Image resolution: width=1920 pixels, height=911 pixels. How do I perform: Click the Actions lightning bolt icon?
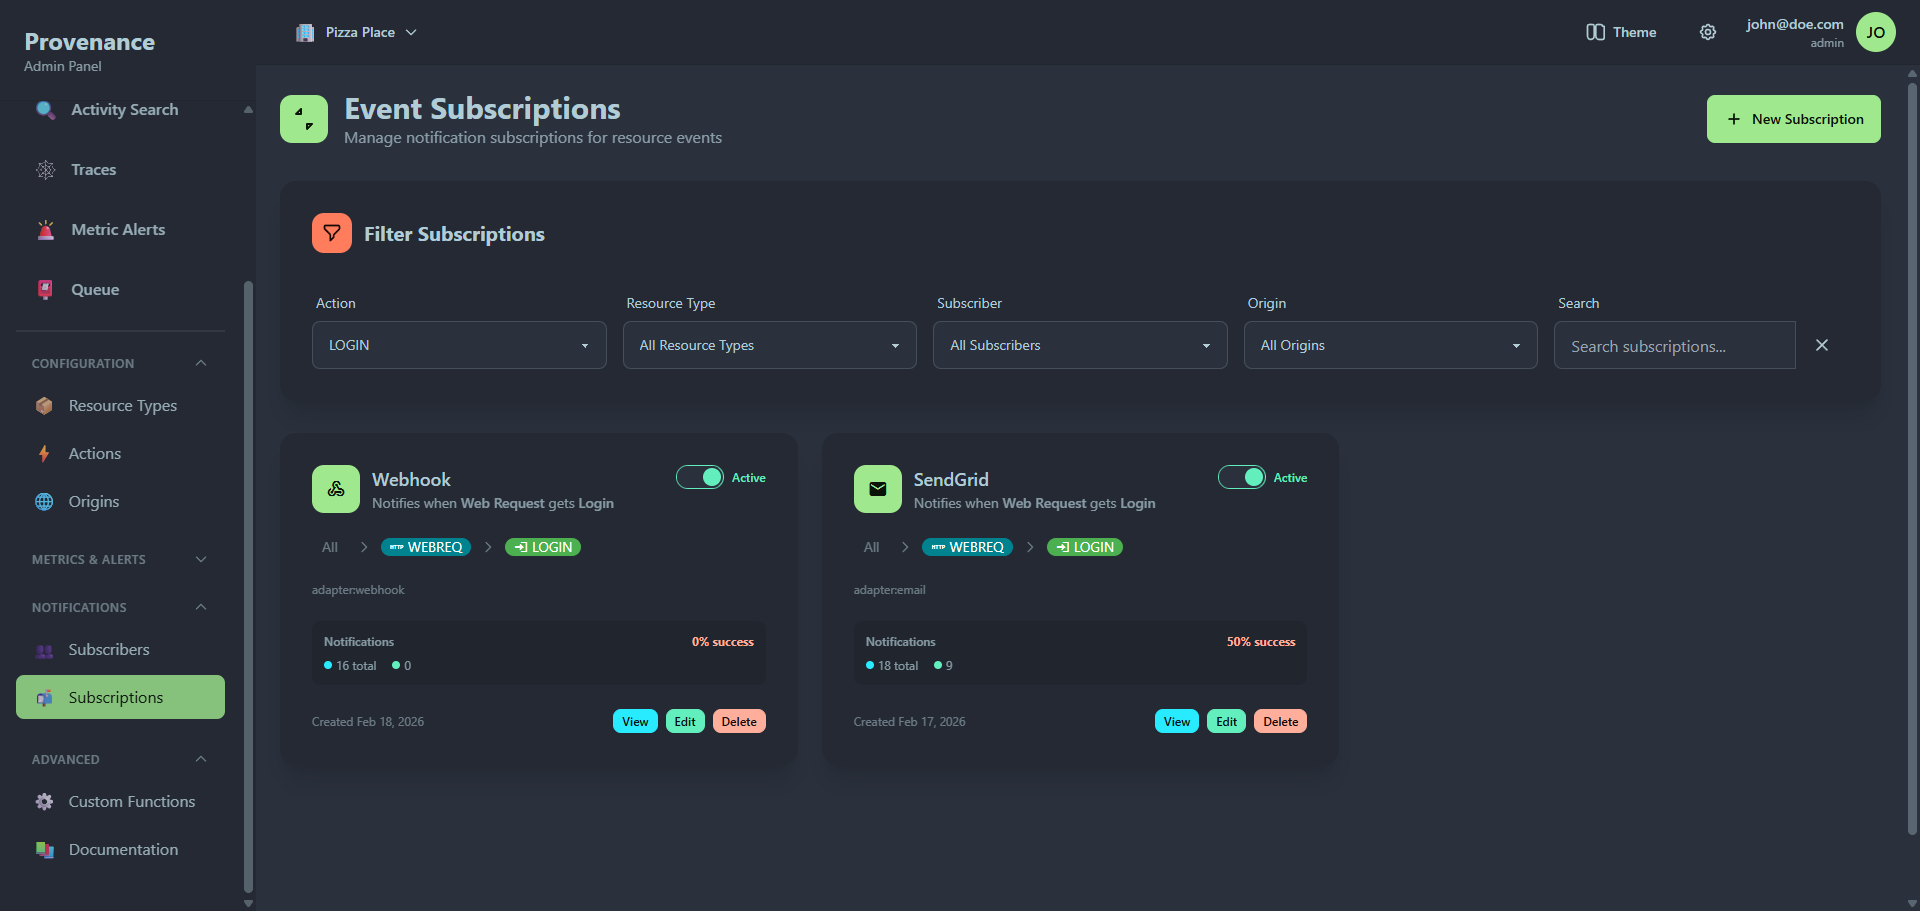pos(45,453)
